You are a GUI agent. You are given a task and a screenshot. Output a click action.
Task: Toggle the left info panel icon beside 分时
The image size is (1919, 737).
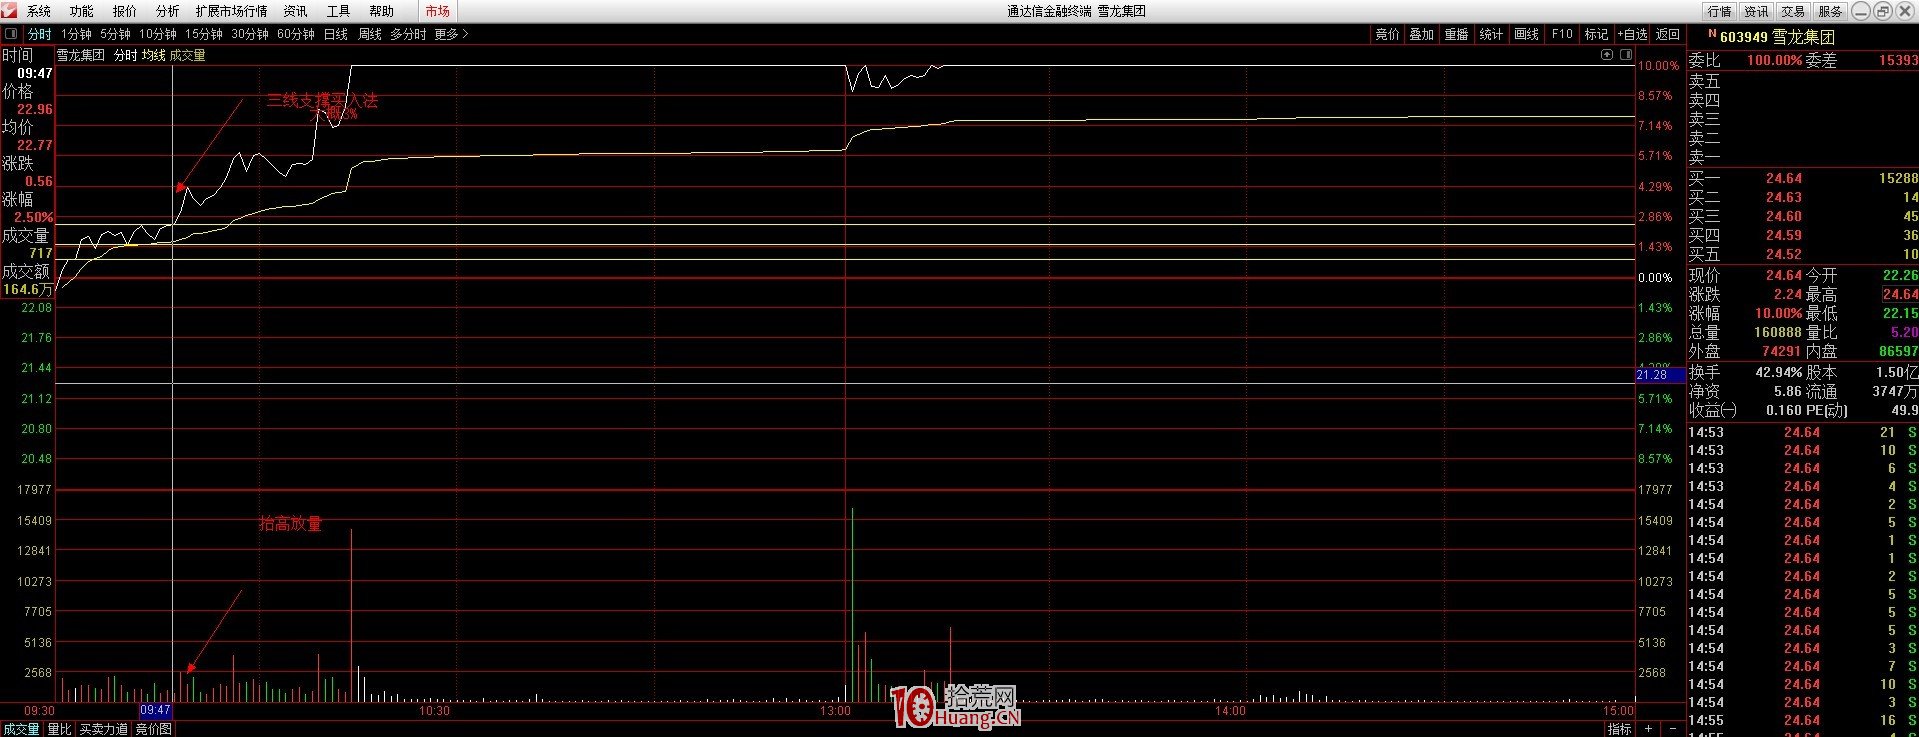click(x=12, y=34)
